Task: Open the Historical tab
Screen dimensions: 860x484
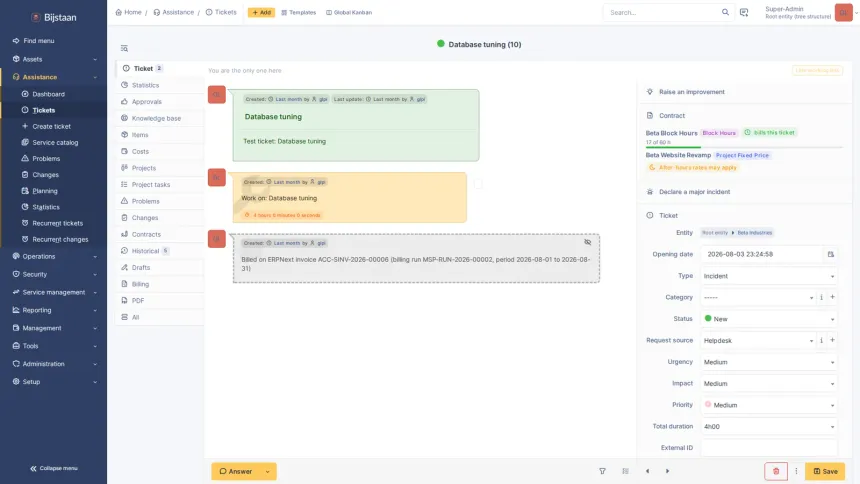Action: (159, 251)
